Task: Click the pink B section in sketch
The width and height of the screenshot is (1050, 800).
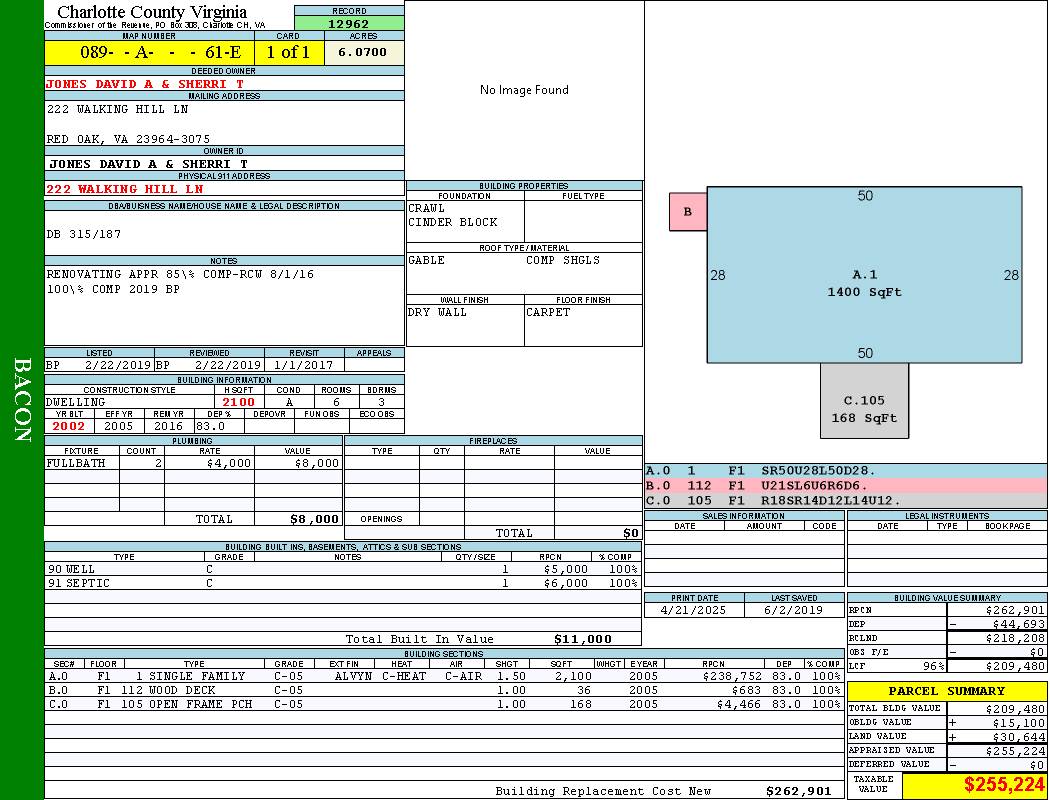Action: coord(688,212)
